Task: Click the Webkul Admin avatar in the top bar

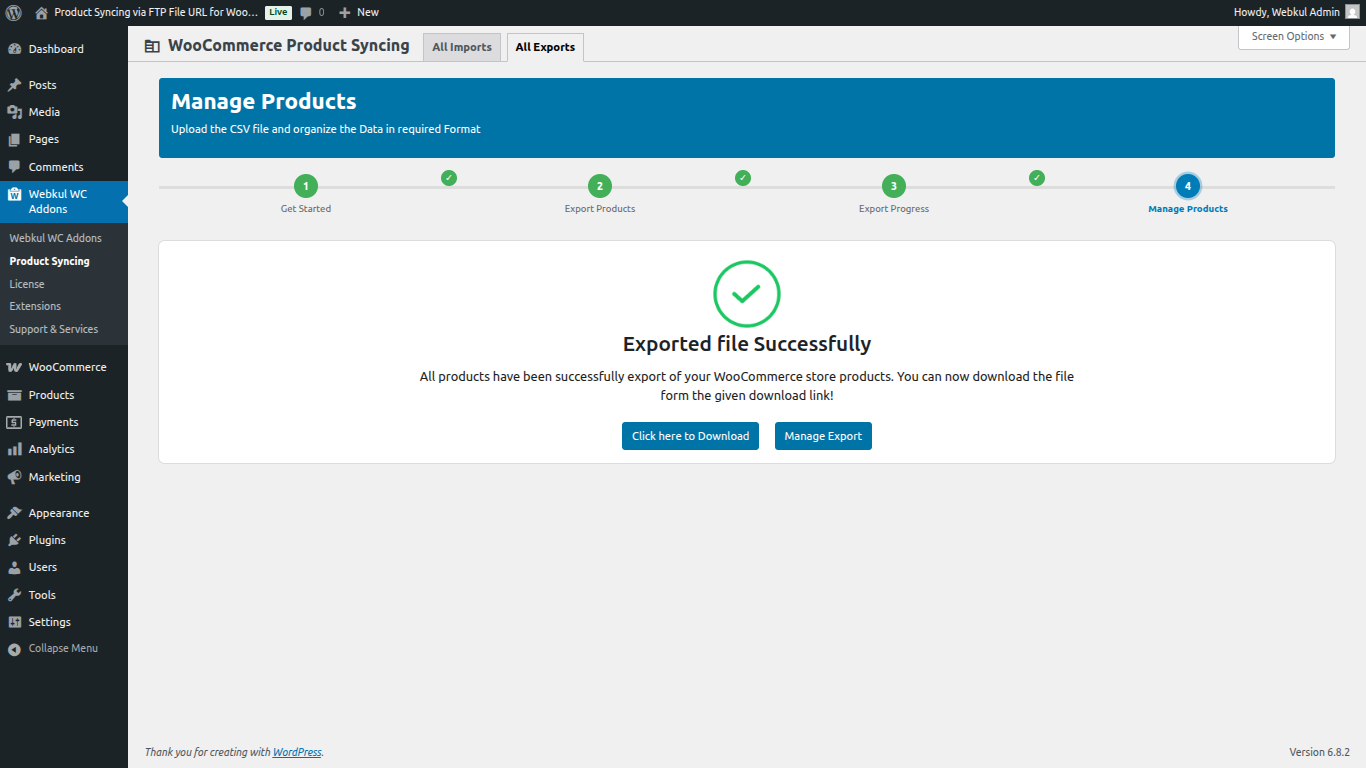Action: click(x=1353, y=12)
